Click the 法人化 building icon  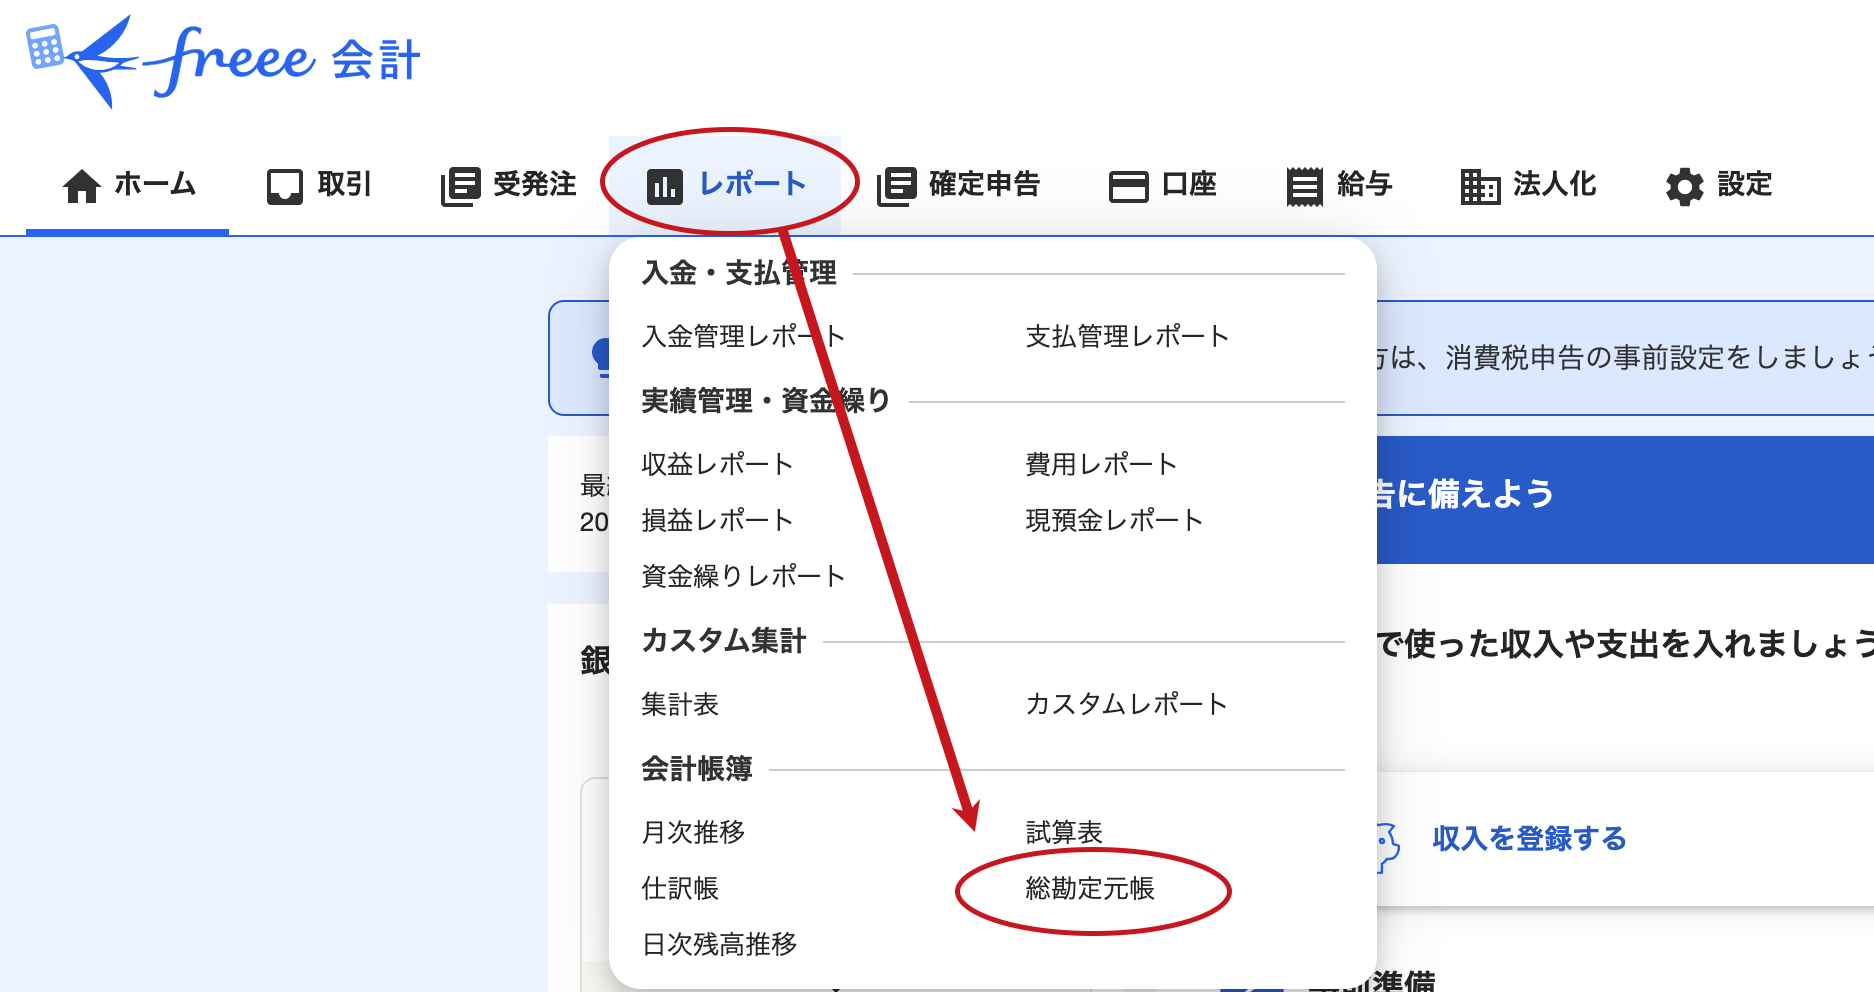(1481, 186)
